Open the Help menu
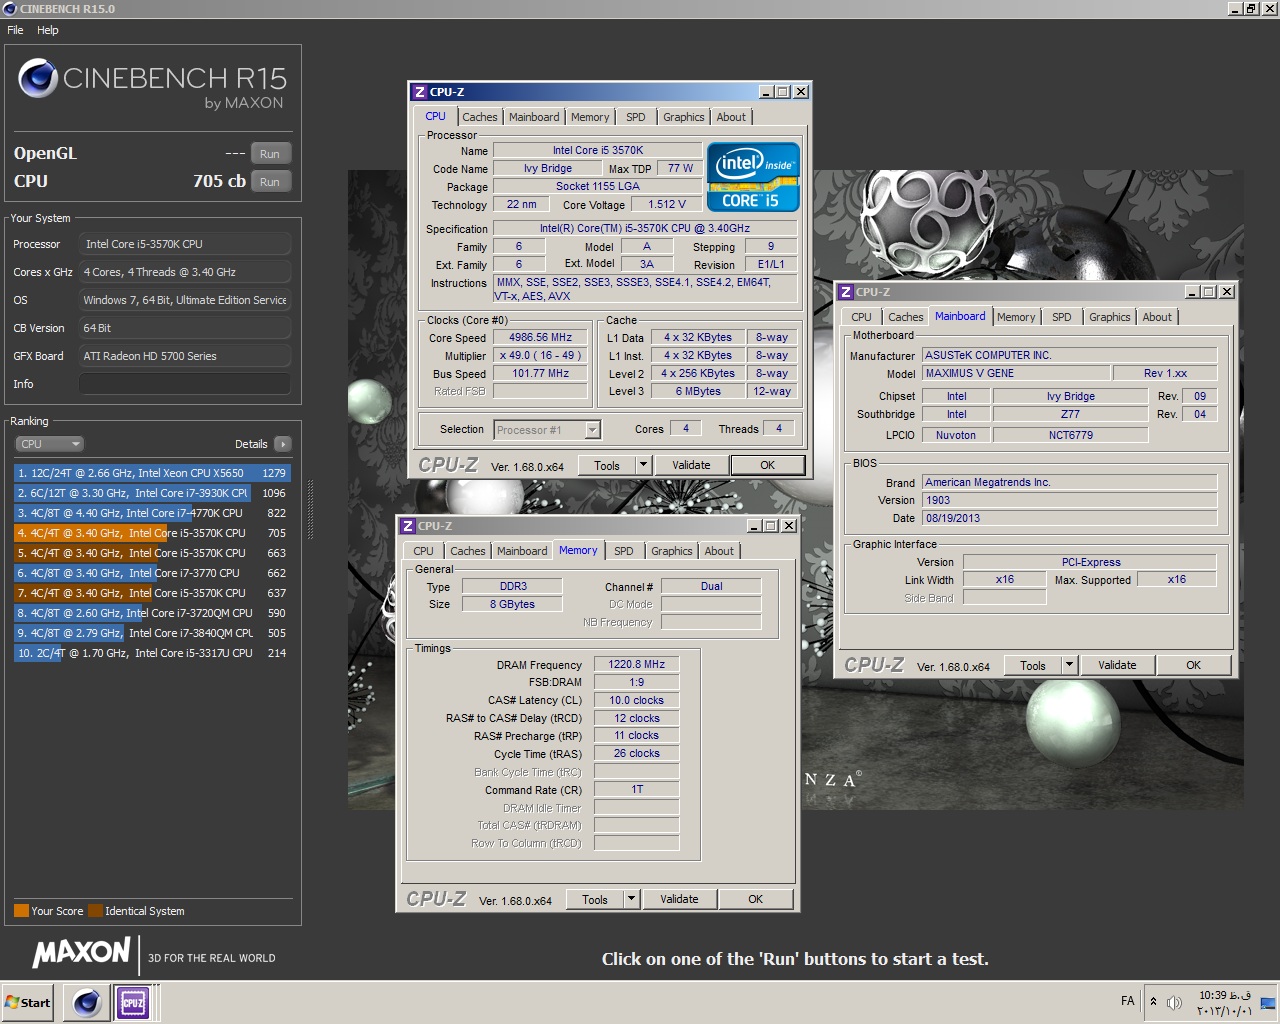 coord(48,30)
